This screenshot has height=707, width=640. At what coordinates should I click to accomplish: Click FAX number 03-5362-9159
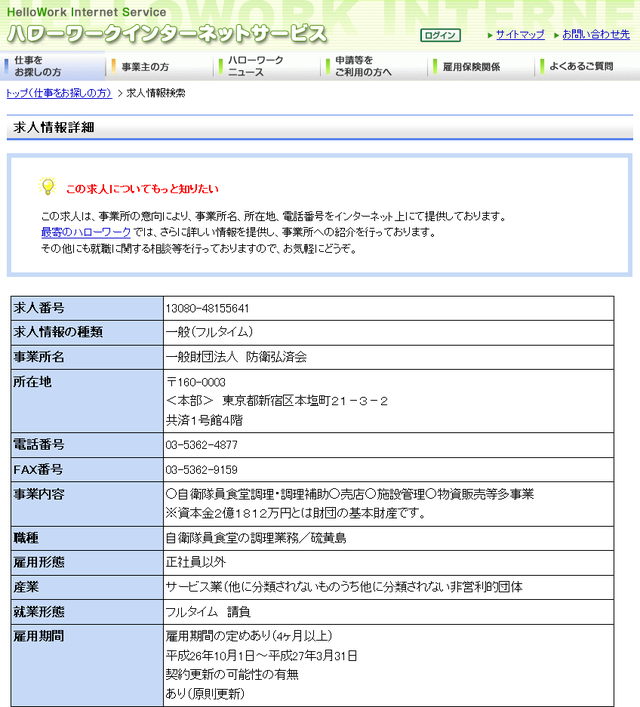(201, 470)
